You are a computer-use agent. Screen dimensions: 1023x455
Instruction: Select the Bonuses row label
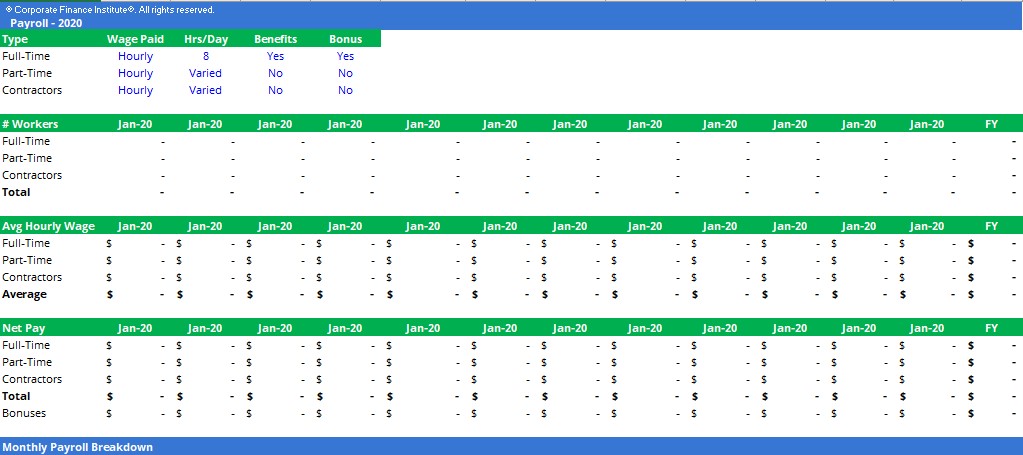(23, 413)
